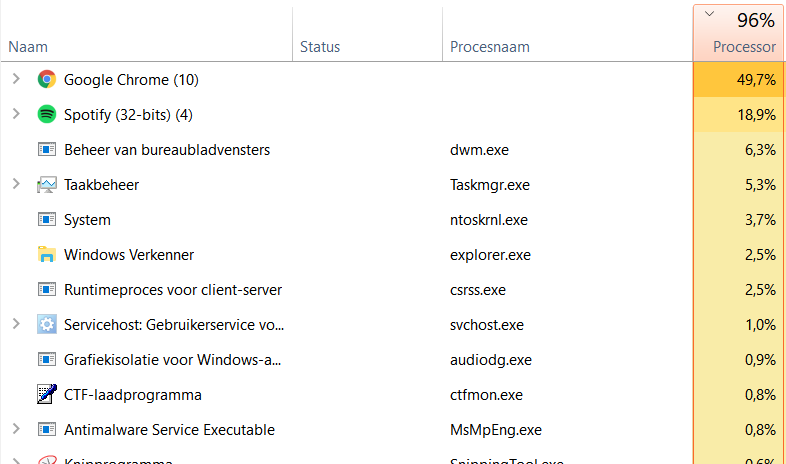
Task: Click the Antimalware Service Executable icon
Action: point(46,430)
